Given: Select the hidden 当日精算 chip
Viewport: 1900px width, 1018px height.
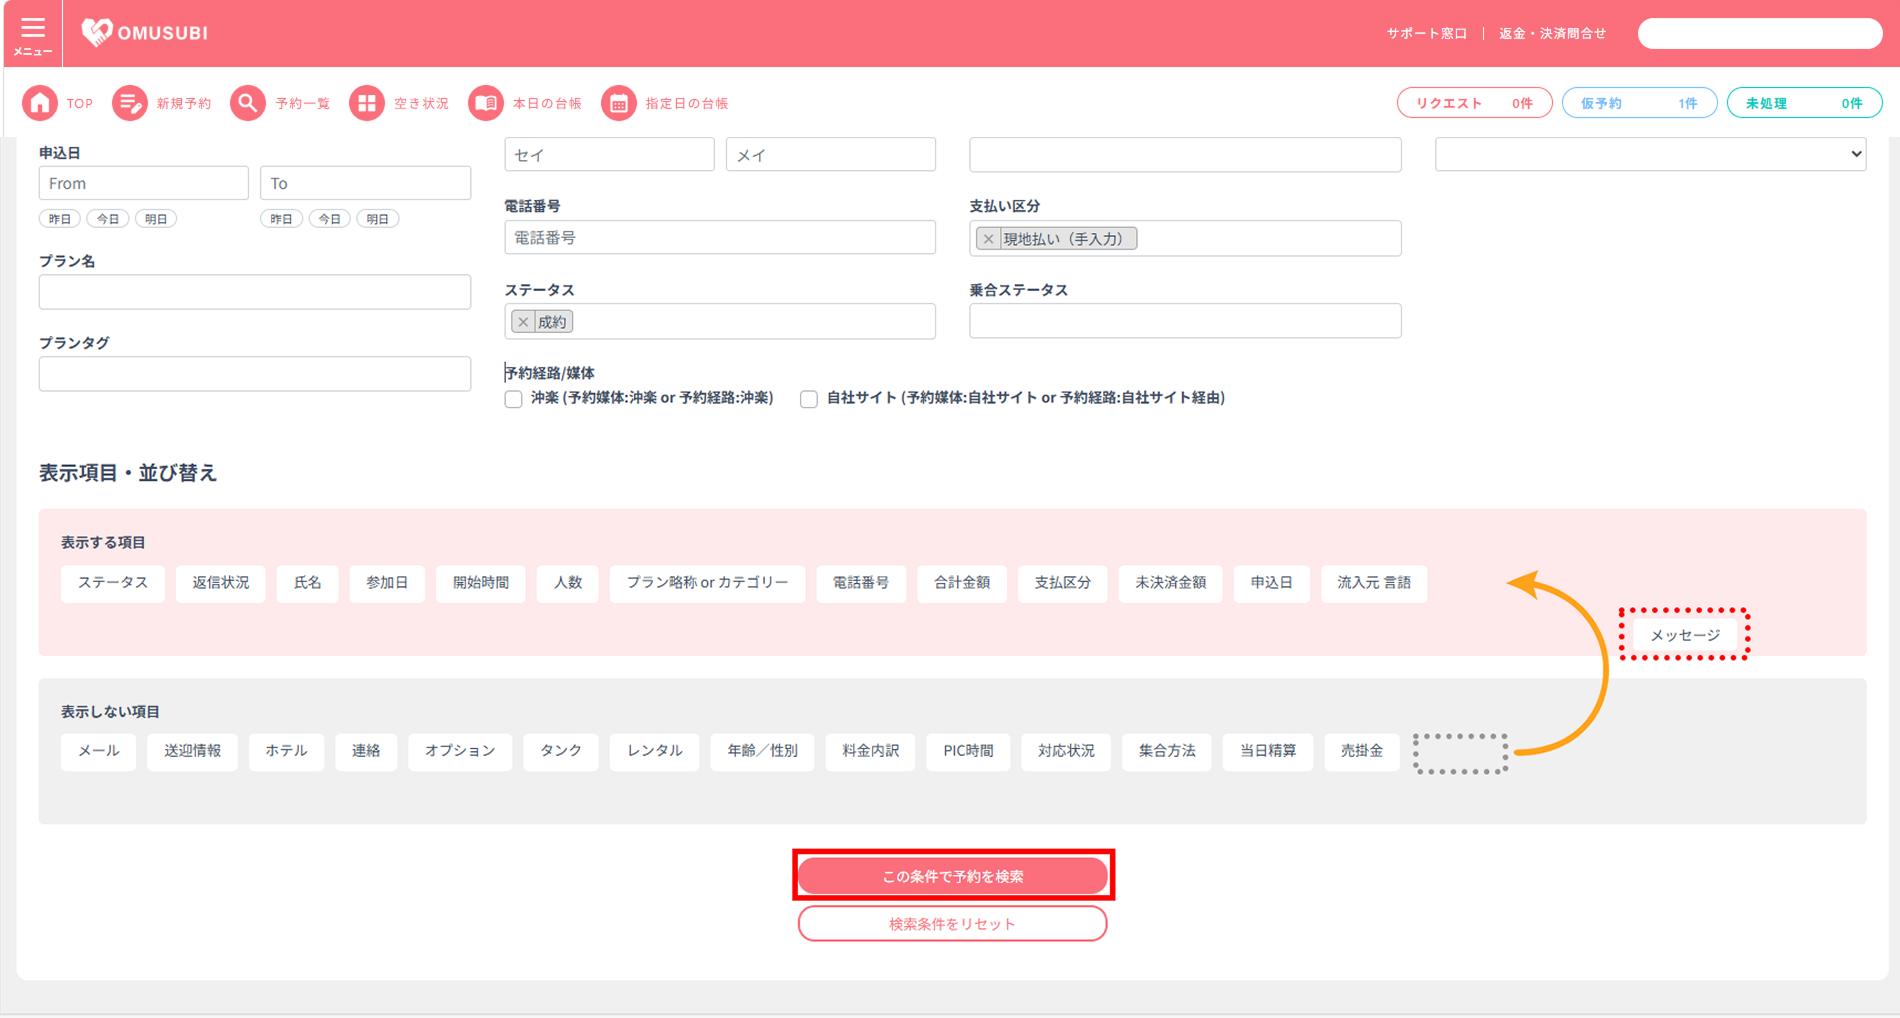Looking at the screenshot, I should coord(1268,751).
